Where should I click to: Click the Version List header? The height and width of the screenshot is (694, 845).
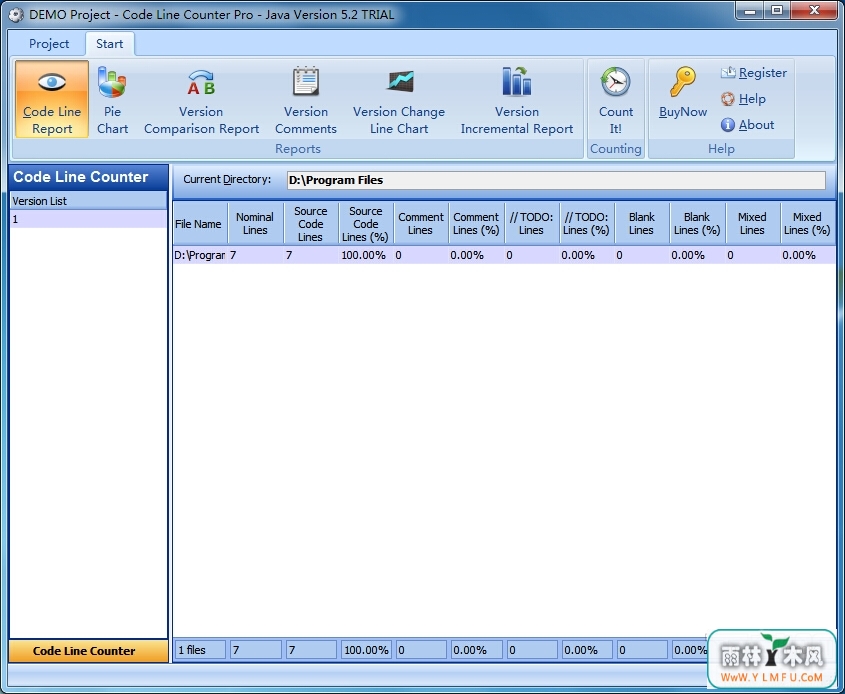pyautogui.click(x=88, y=201)
